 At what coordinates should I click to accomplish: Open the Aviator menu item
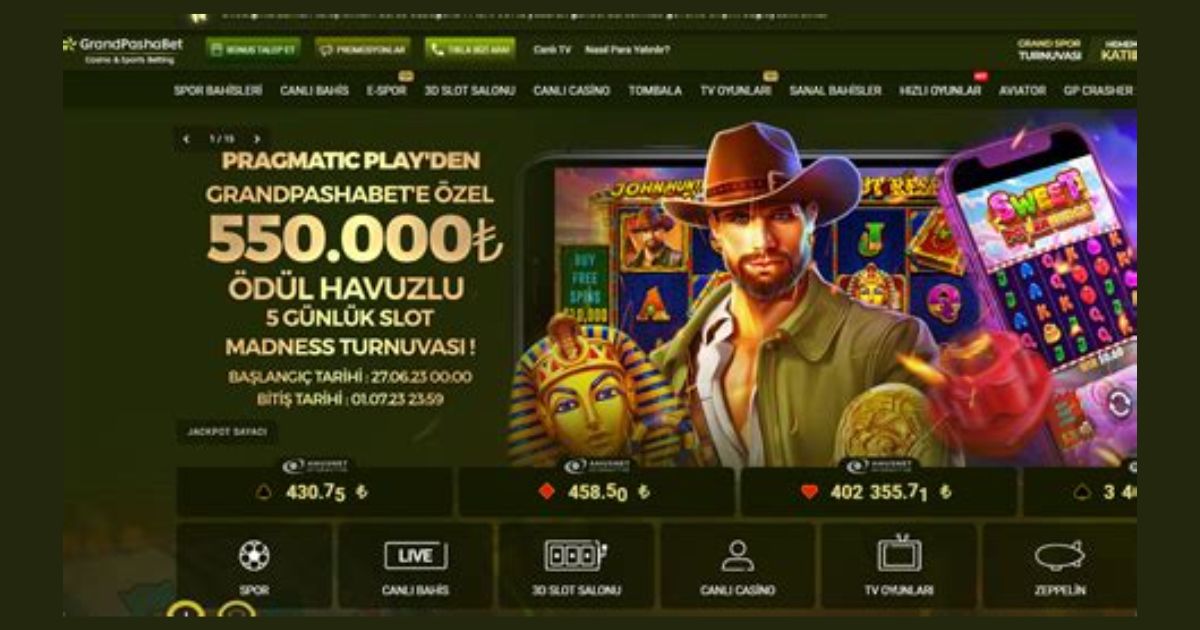tap(1022, 90)
